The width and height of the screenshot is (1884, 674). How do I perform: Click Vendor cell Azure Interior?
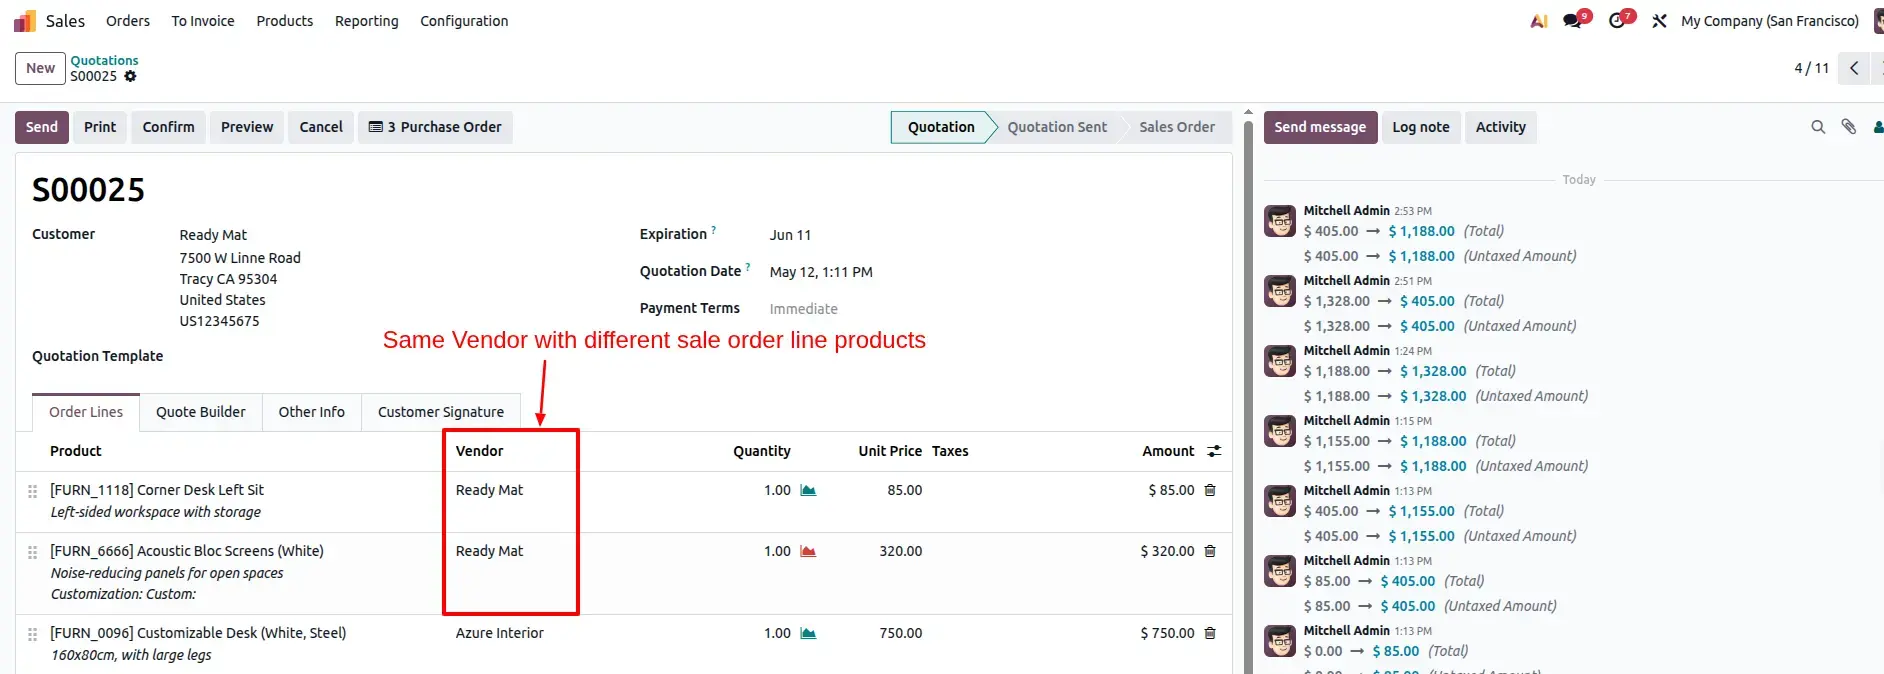tap(500, 633)
